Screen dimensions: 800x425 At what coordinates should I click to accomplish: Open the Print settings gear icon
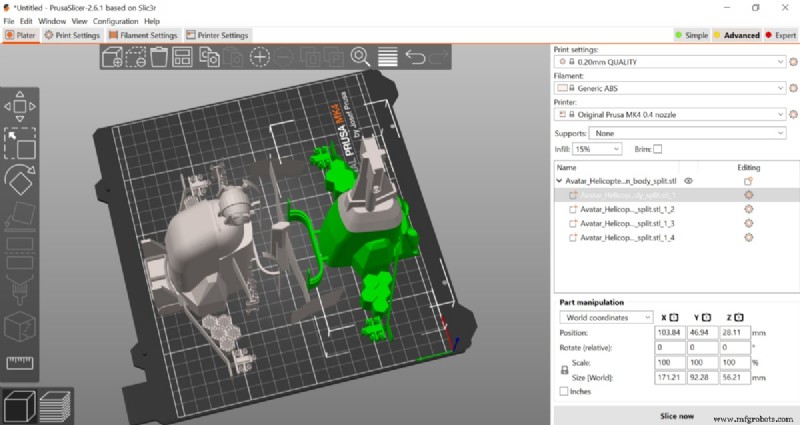pyautogui.click(x=793, y=62)
